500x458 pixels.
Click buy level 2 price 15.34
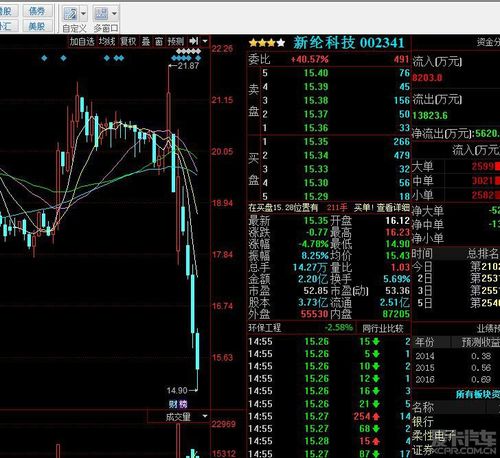coord(316,155)
